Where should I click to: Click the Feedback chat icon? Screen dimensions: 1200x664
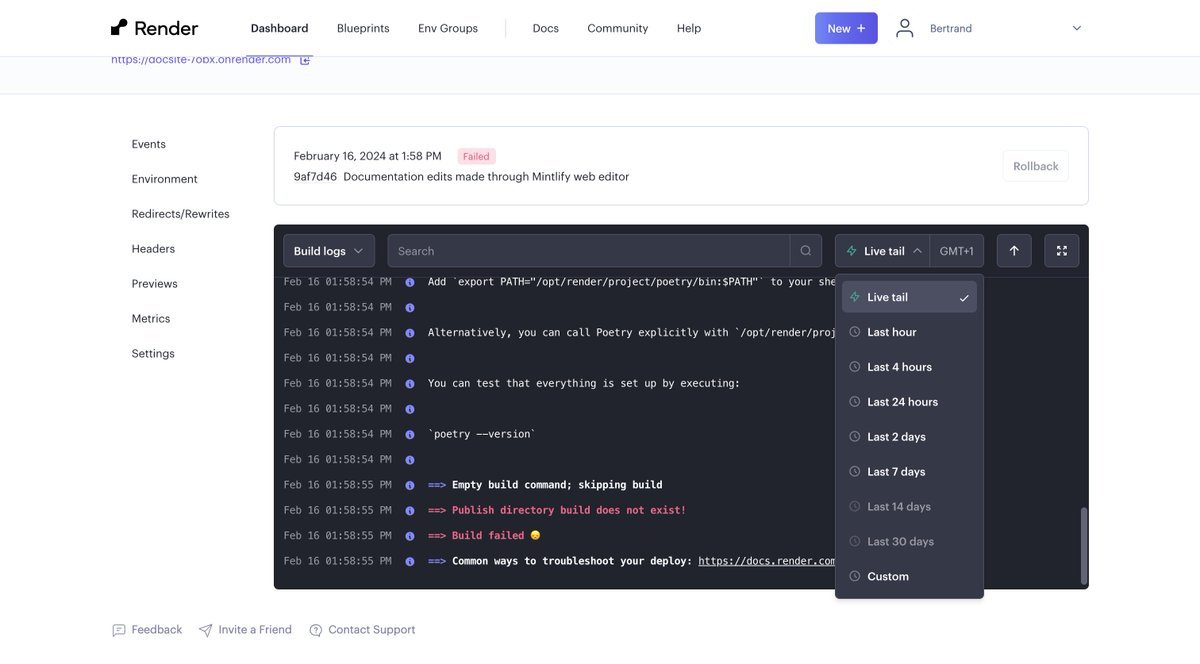click(x=119, y=630)
